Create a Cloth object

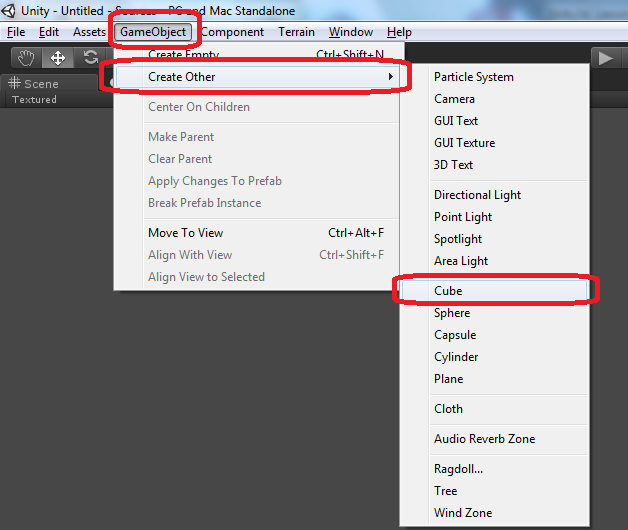pos(495,409)
